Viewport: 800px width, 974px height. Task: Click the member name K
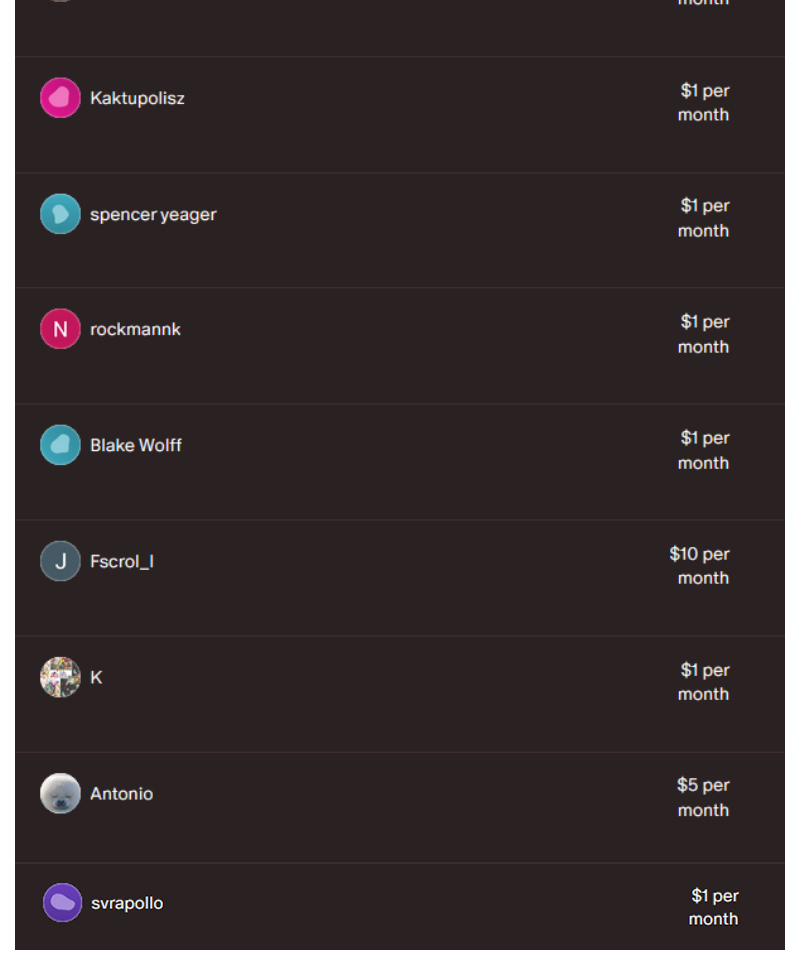point(96,678)
